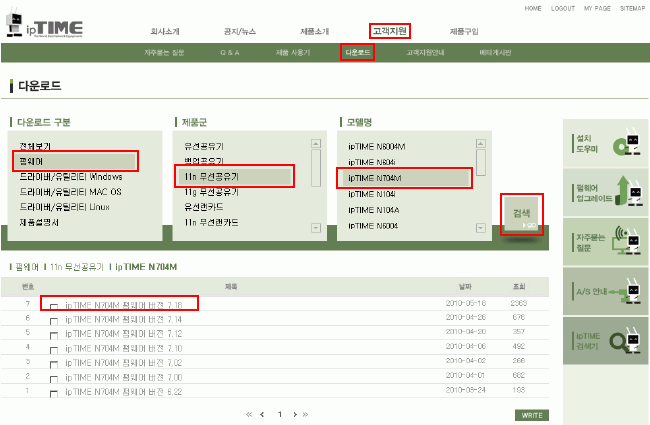Open the 고객지원 main menu
Image resolution: width=650 pixels, height=425 pixels.
[390, 31]
